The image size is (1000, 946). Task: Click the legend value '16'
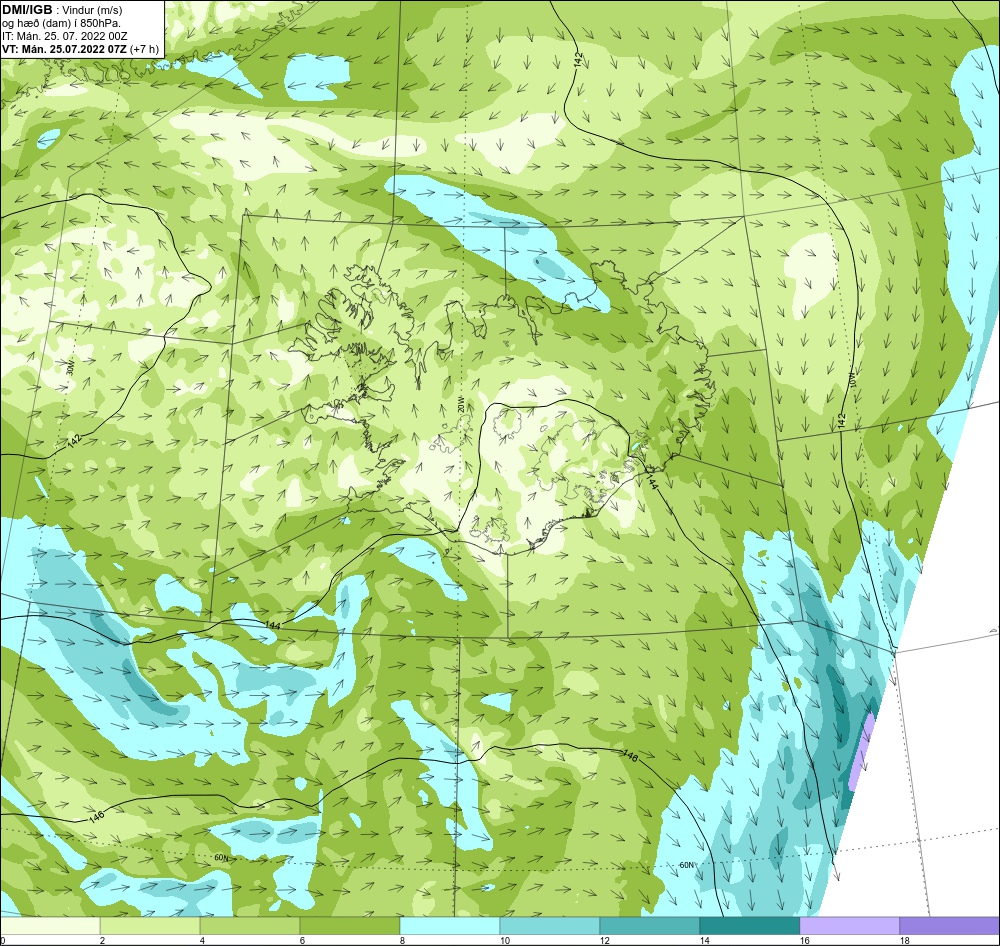click(x=805, y=940)
